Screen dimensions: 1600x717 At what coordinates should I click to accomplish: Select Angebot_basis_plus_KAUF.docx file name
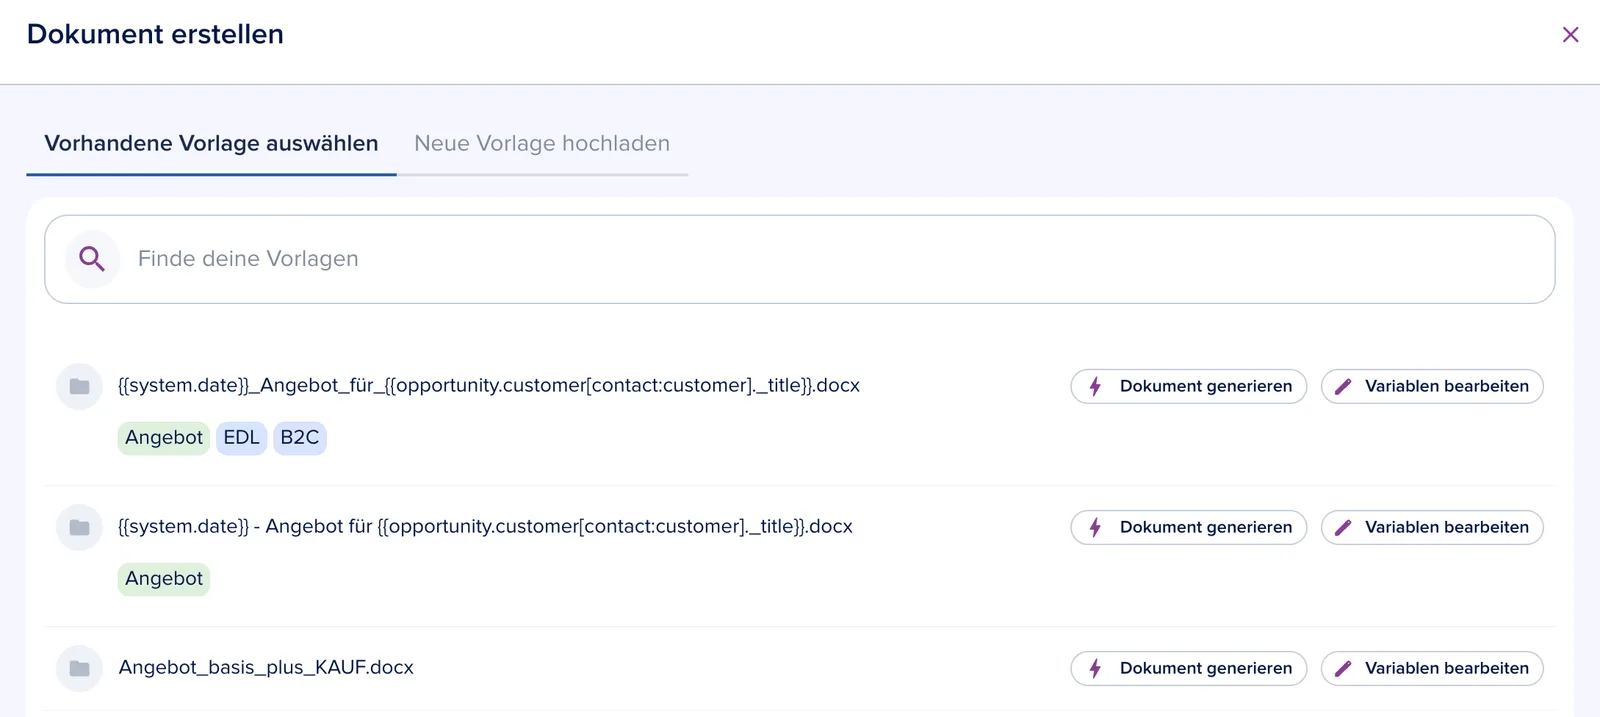tap(266, 668)
